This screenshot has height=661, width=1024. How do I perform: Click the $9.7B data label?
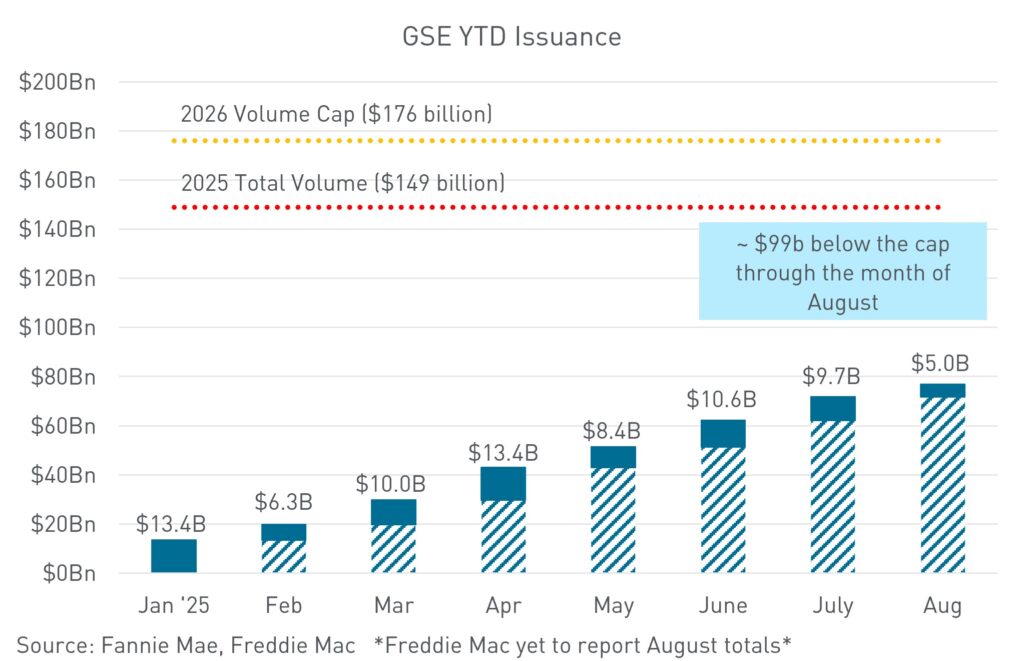(x=831, y=376)
